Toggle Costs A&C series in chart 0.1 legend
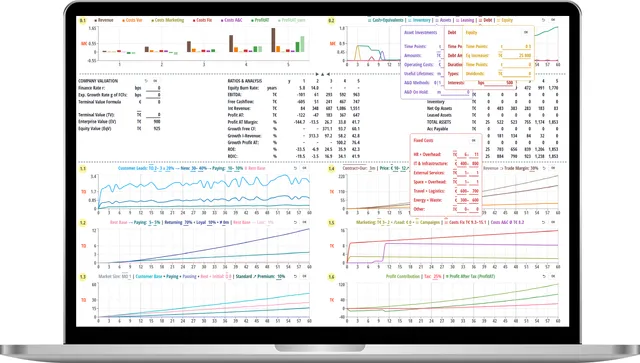 pos(231,20)
